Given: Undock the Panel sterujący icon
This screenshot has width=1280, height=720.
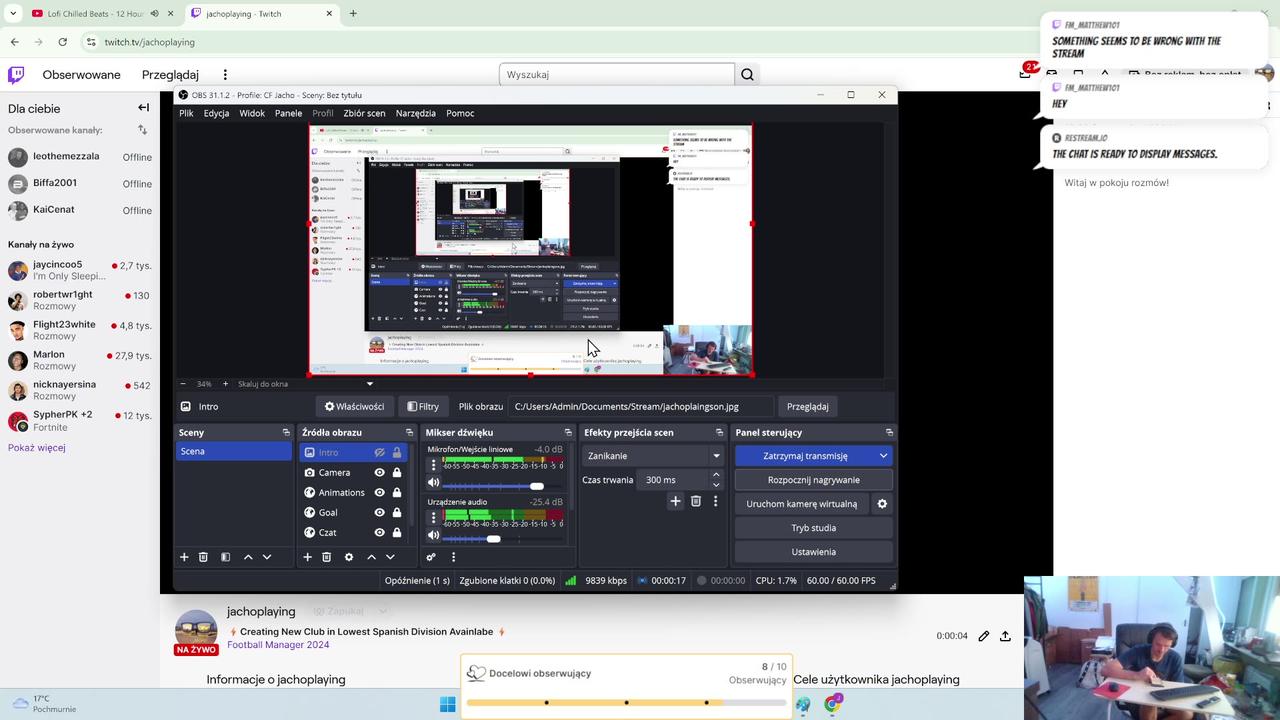Looking at the screenshot, I should coord(889,433).
